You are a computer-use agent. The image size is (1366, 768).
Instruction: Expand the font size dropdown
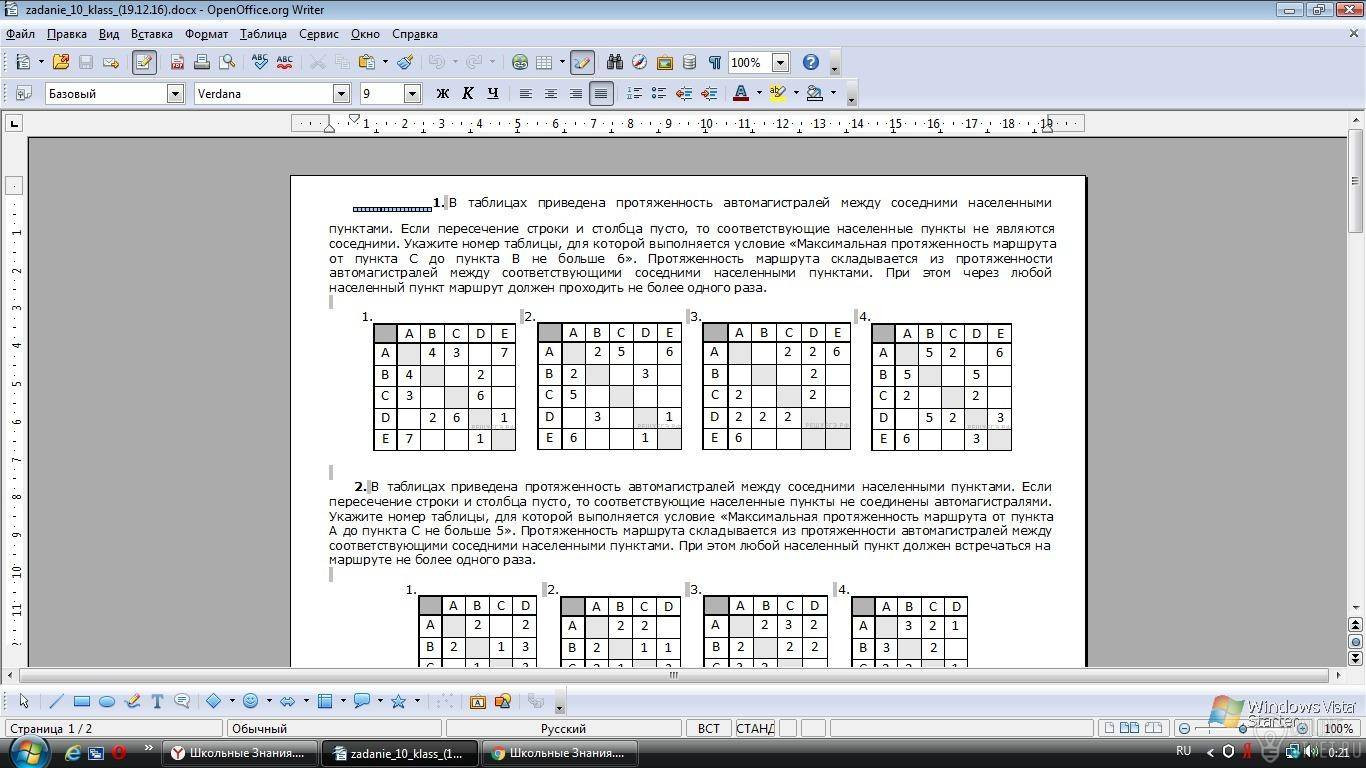point(412,93)
